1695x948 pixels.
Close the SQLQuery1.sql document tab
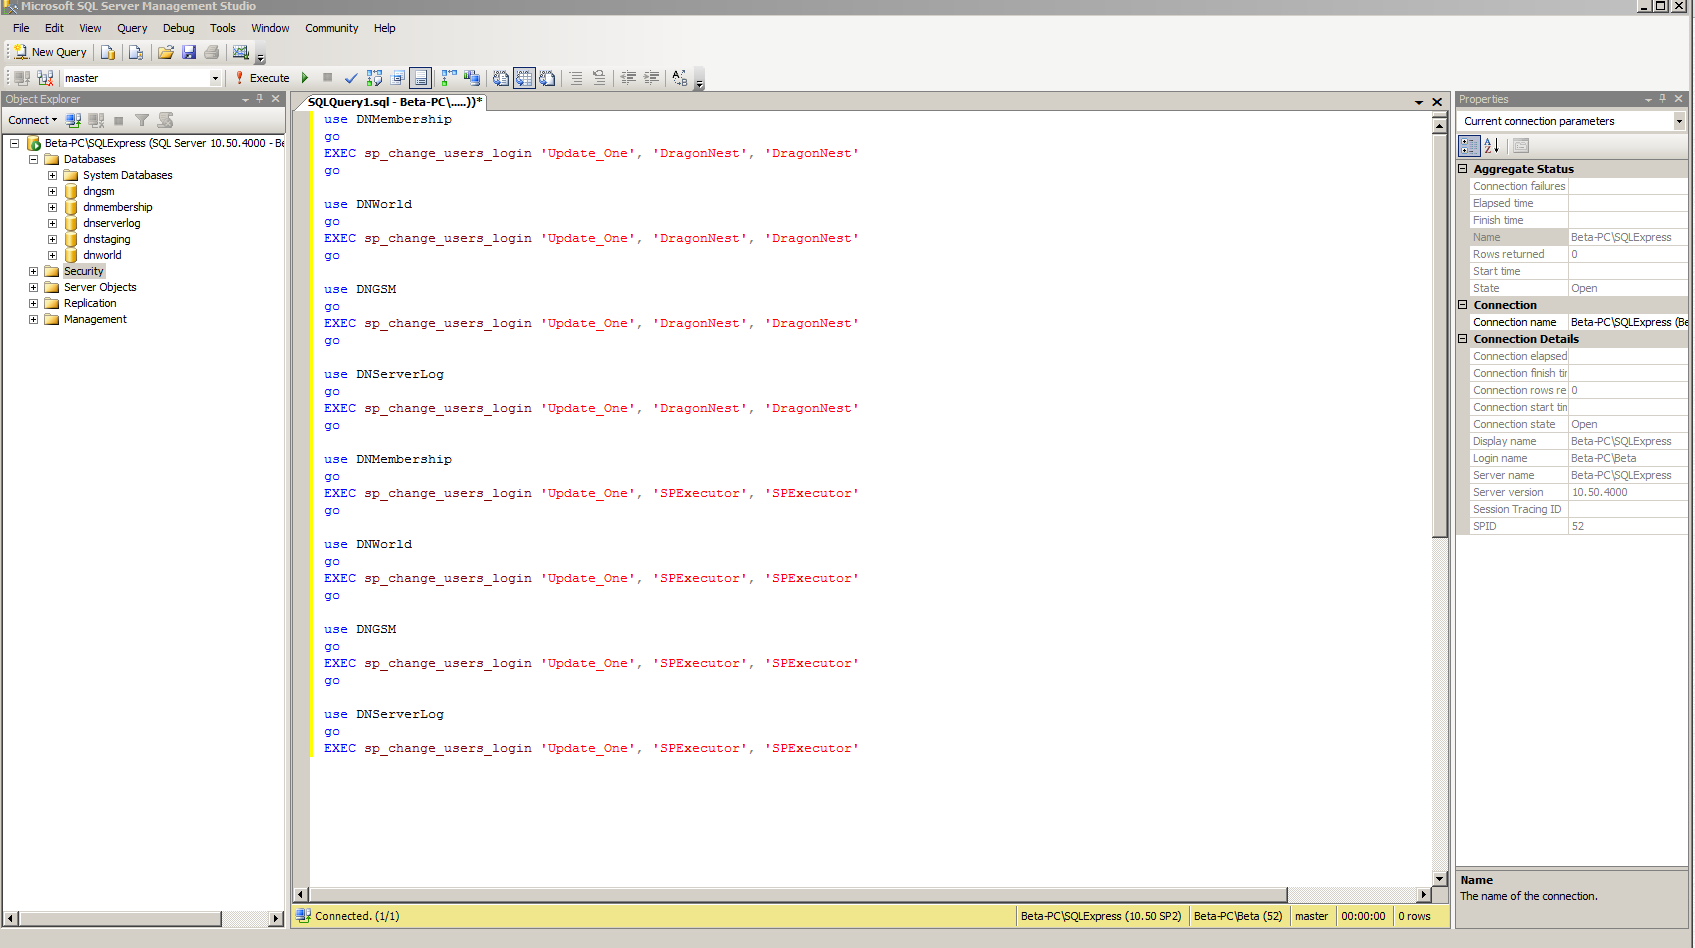point(1437,102)
